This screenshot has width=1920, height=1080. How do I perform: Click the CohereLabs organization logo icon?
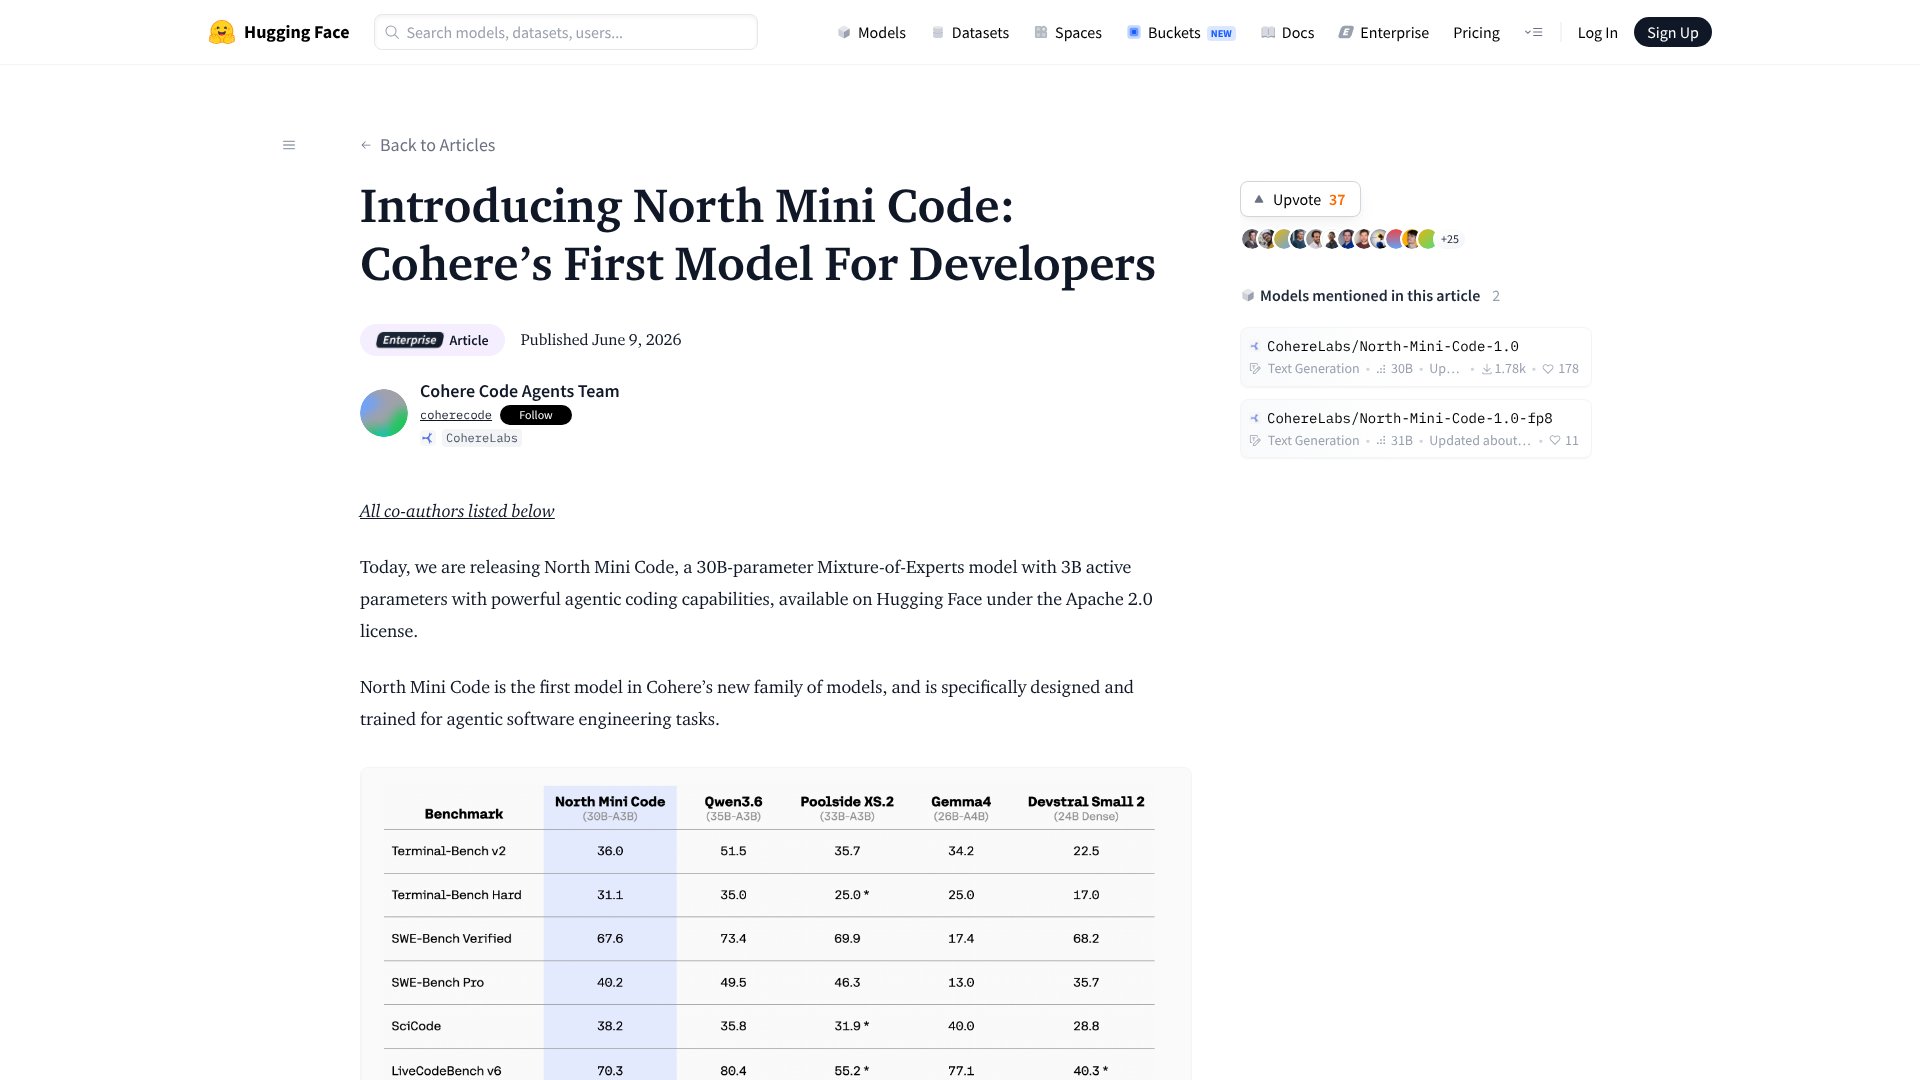427,438
